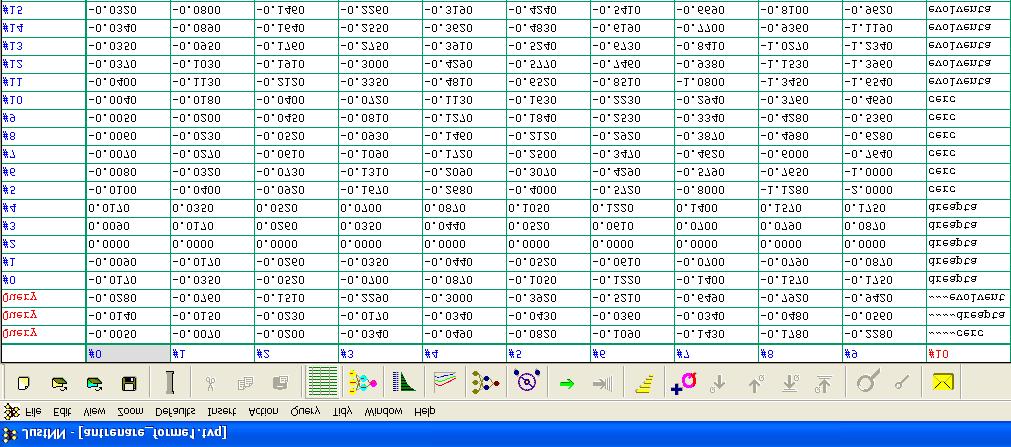Click the 0.0000 cell in column #0
1011x447 pixels.
128,245
